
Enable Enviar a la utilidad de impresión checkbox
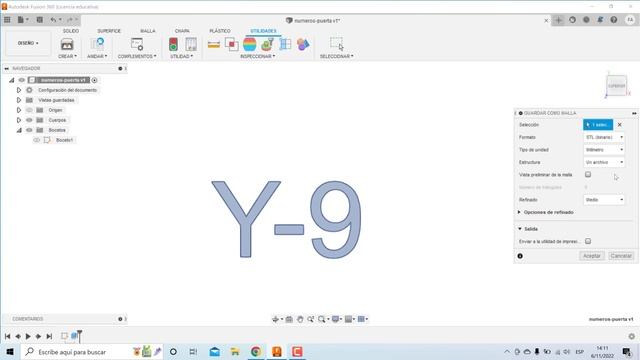(x=588, y=241)
